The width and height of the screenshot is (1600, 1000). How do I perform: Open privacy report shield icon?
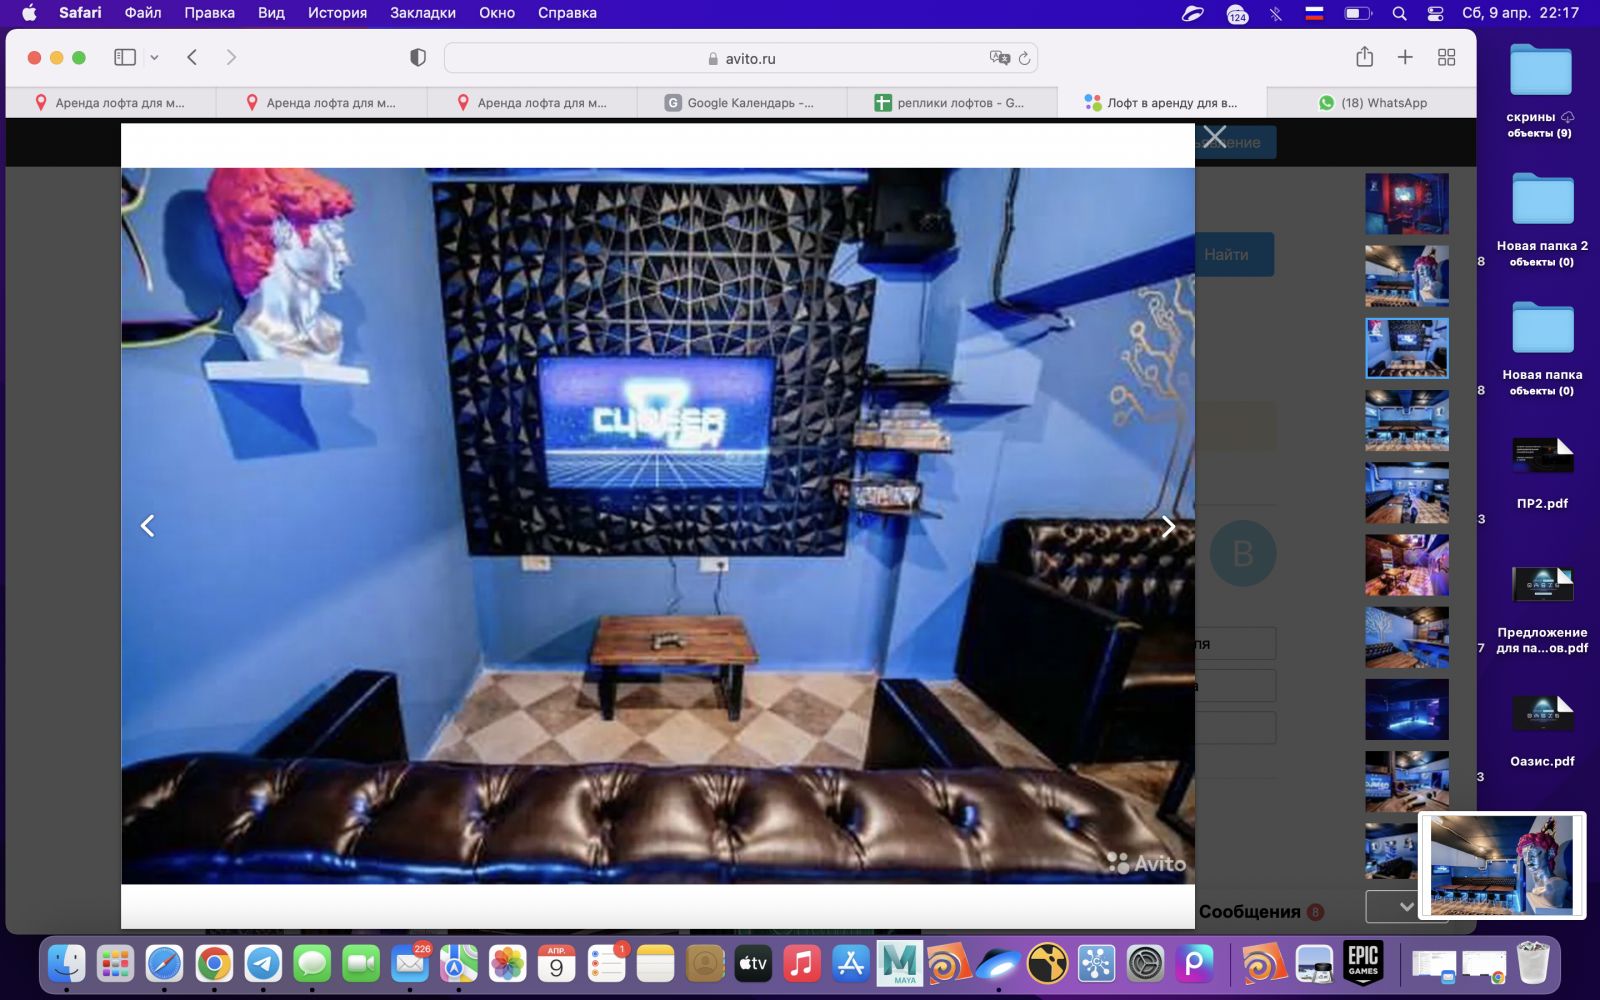[418, 58]
